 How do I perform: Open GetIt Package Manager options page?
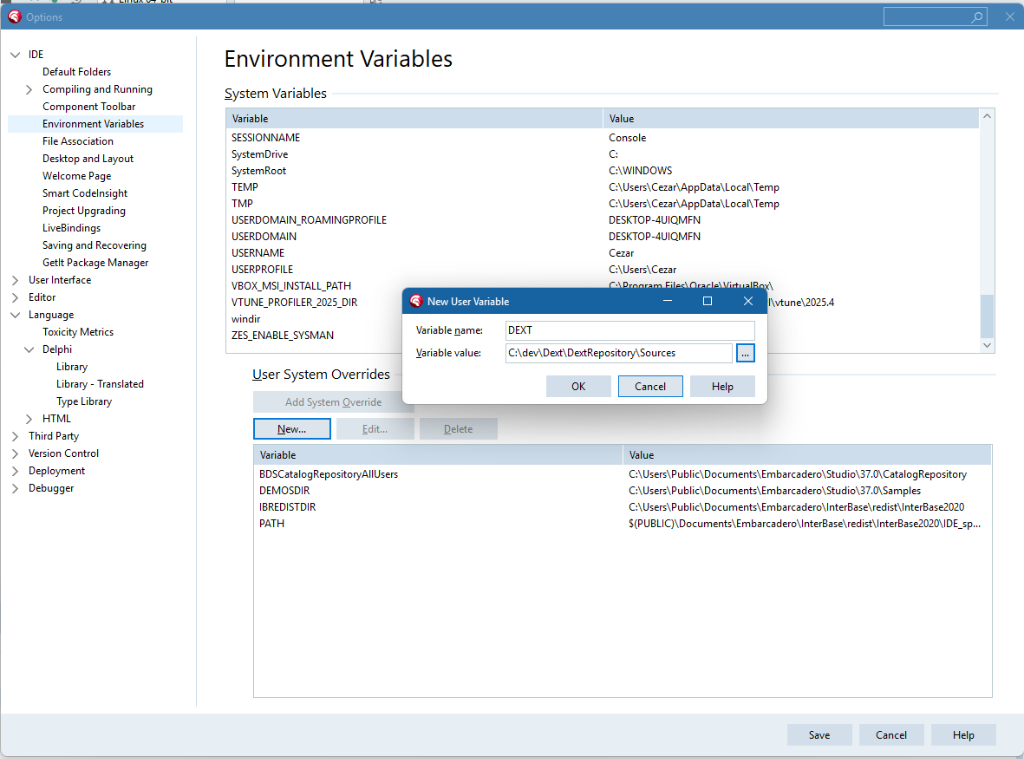click(x=95, y=263)
